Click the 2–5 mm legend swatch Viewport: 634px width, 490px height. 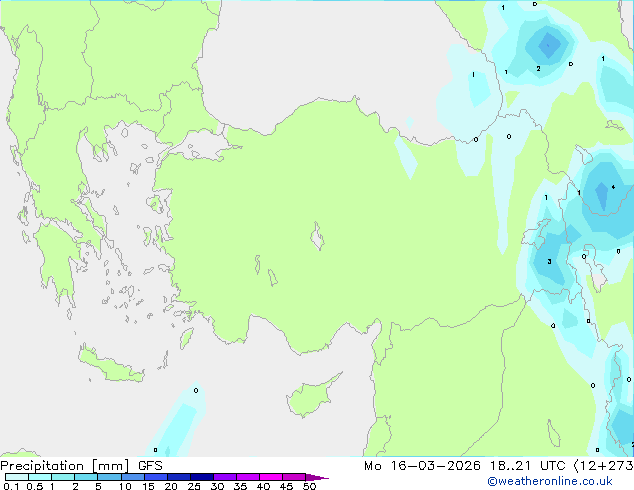[86, 477]
